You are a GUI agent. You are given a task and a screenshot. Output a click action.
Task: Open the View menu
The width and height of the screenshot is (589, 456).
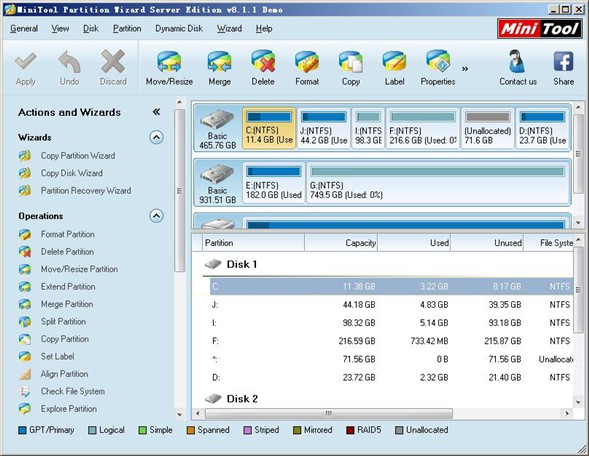click(x=60, y=29)
